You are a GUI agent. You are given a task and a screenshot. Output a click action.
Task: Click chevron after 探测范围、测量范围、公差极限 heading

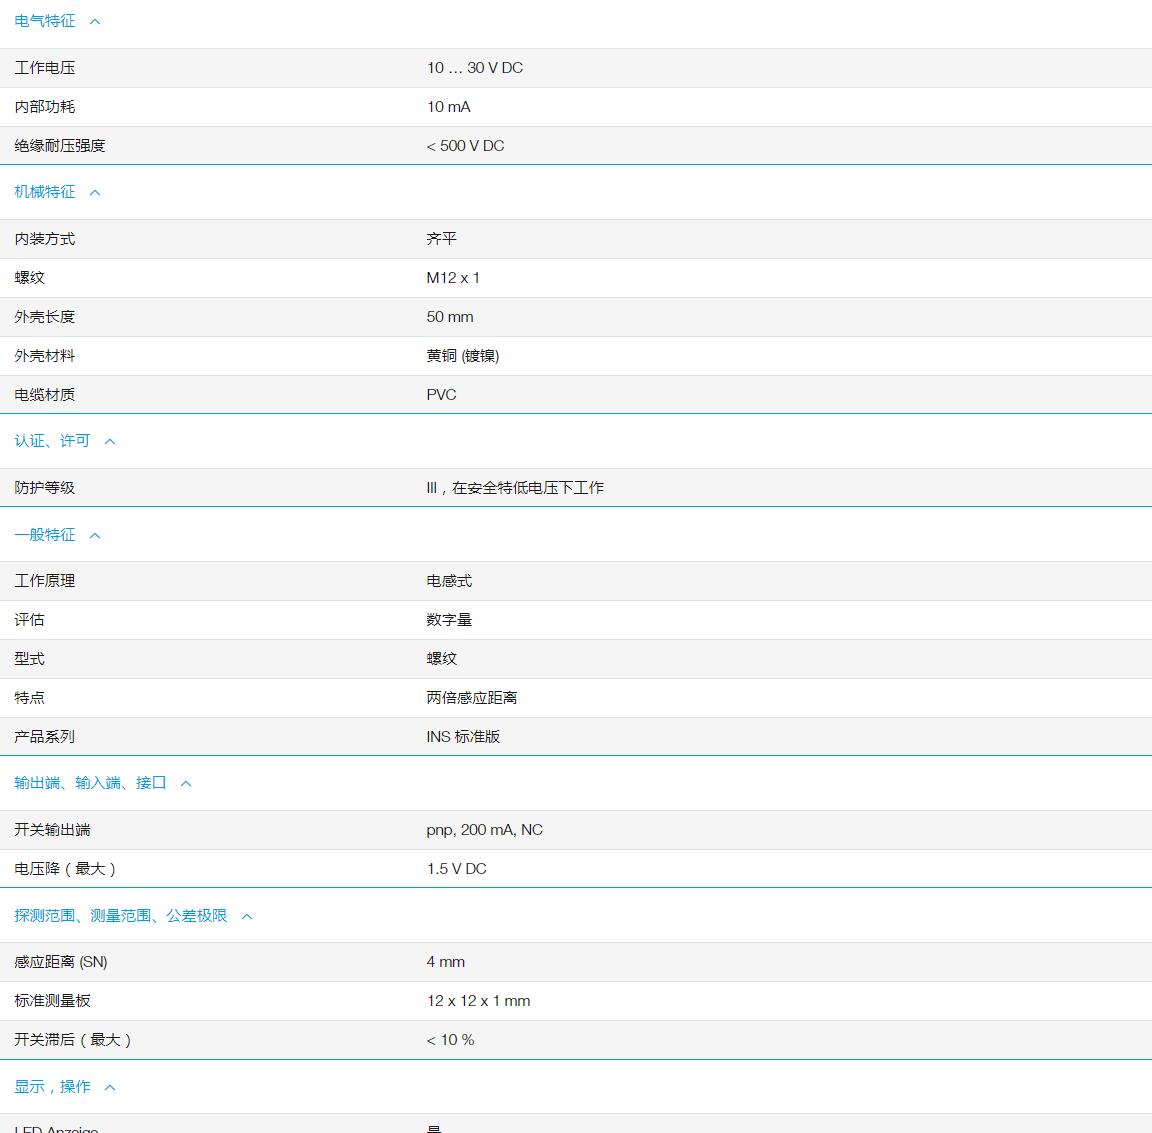[247, 916]
